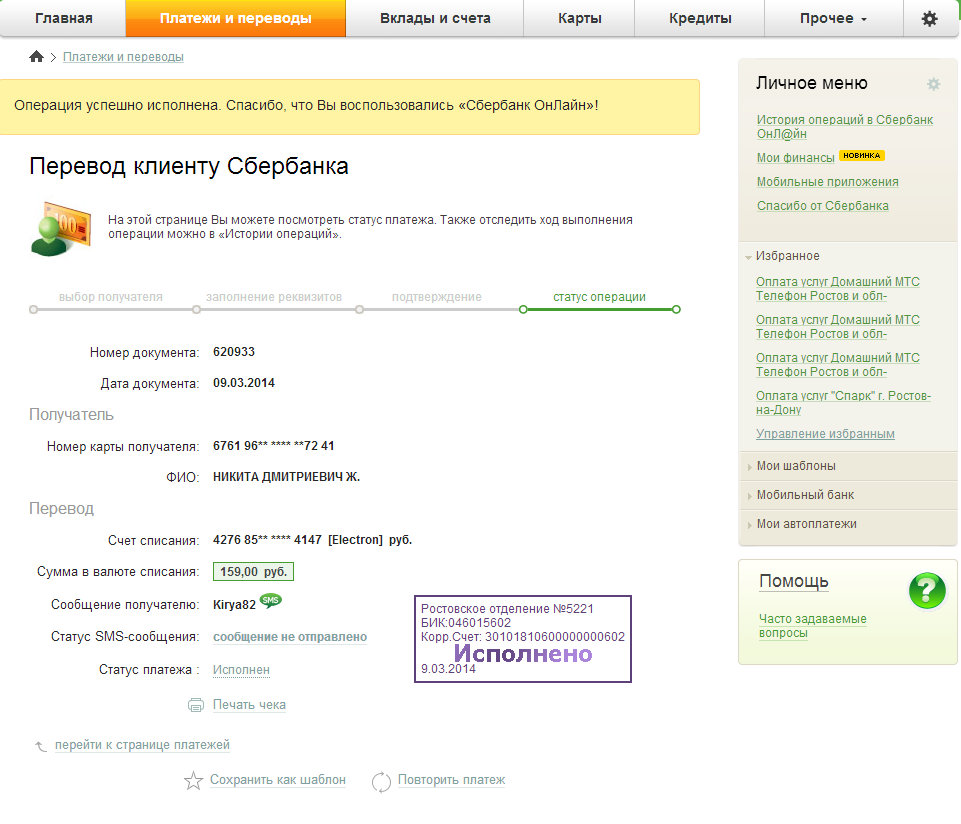Click the gear icon beside Личное меню
Screen dimensions: 961x824
tap(933, 84)
